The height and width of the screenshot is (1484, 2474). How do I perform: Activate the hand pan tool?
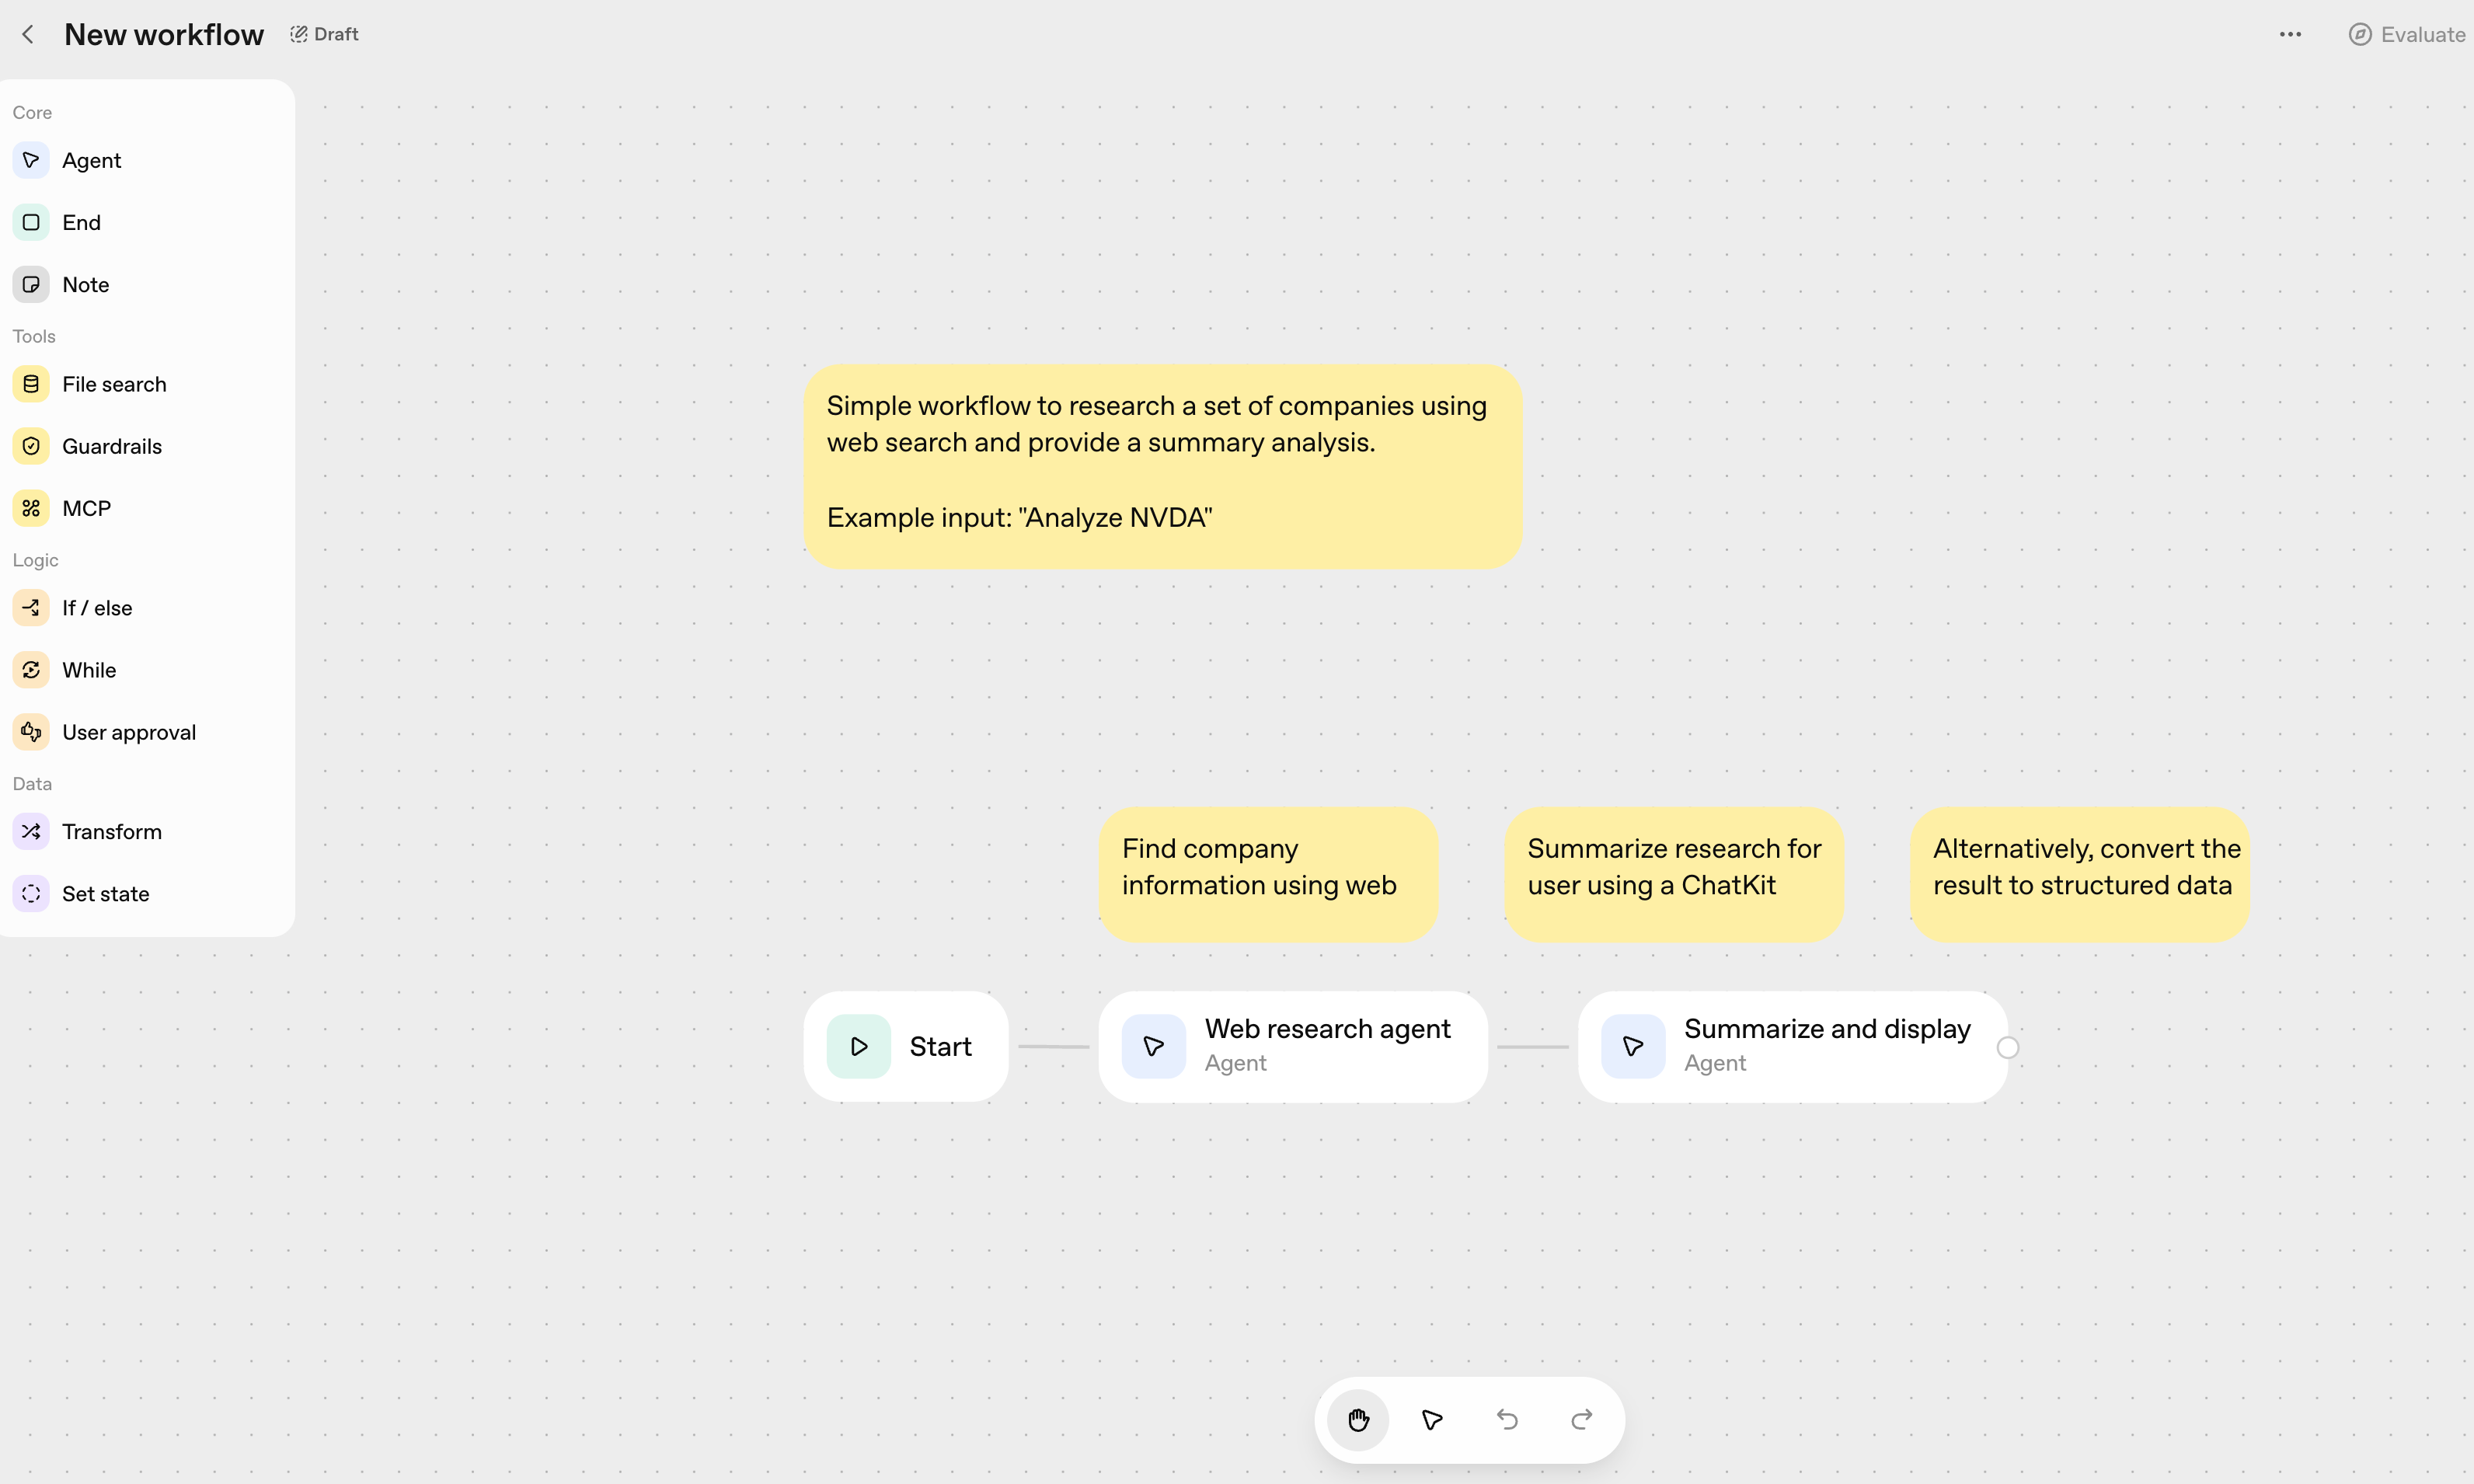coord(1358,1420)
